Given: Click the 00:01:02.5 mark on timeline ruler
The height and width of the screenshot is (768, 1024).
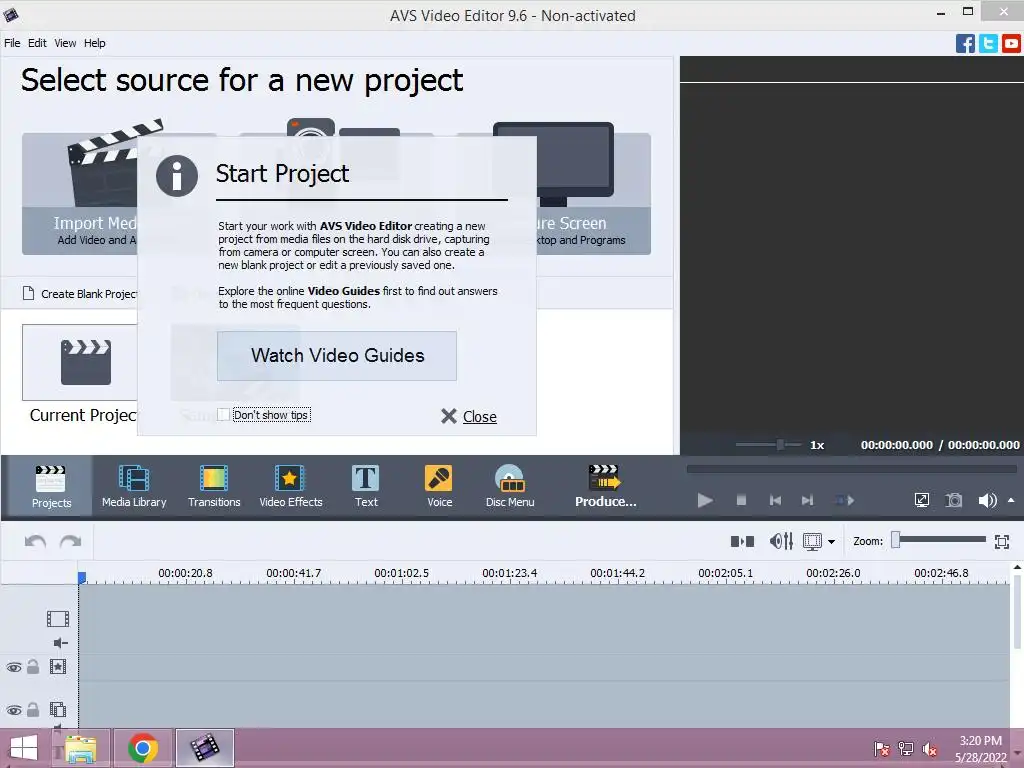Looking at the screenshot, I should [x=401, y=573].
